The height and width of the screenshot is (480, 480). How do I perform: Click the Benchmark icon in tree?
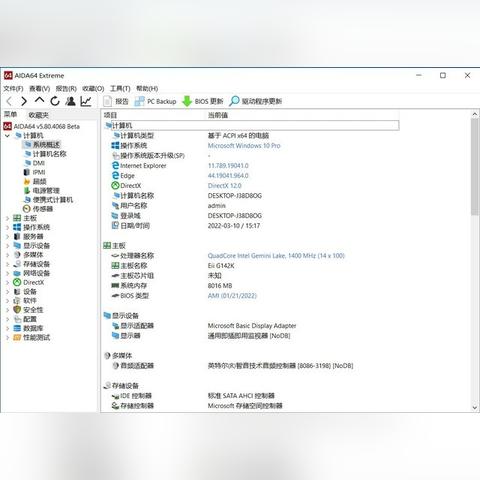[17, 337]
